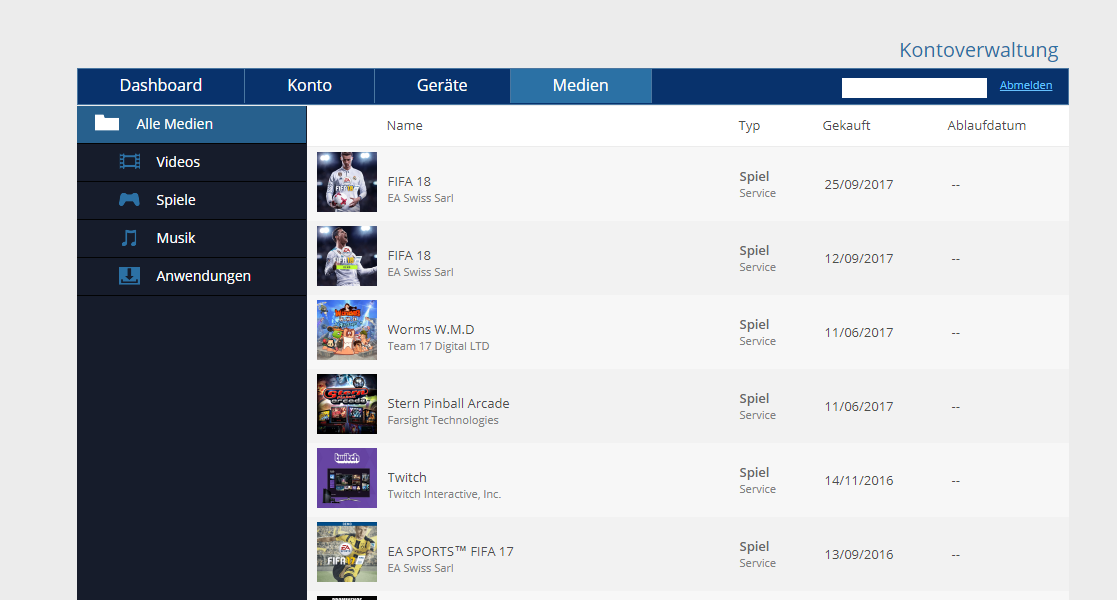
Task: Click the Gekauft column header
Action: coord(846,125)
